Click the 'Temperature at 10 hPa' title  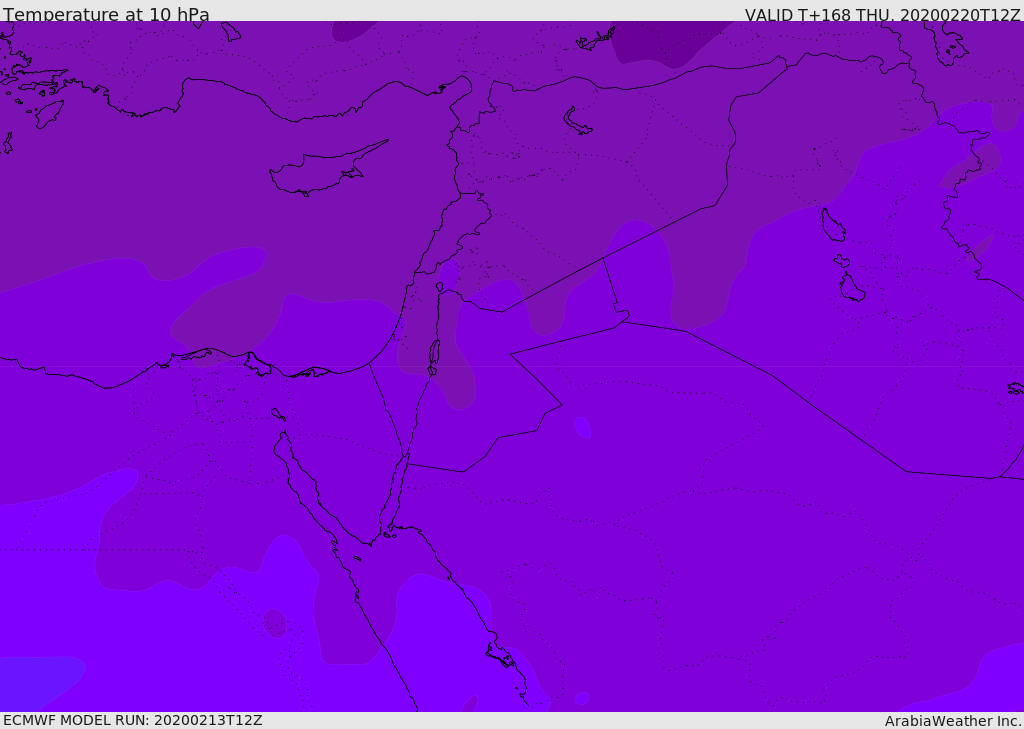pyautogui.click(x=106, y=14)
